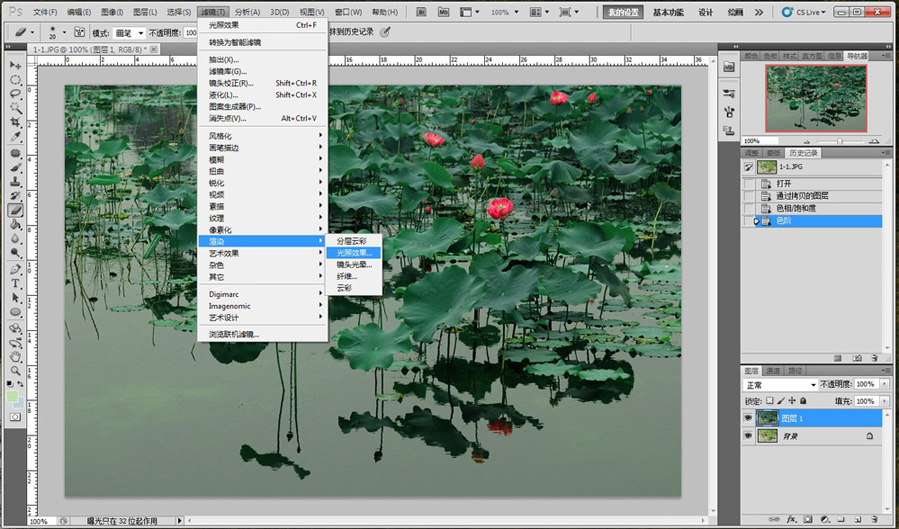This screenshot has width=899, height=529.
Task: Hide 背景 layer visibility eye
Action: tap(748, 436)
